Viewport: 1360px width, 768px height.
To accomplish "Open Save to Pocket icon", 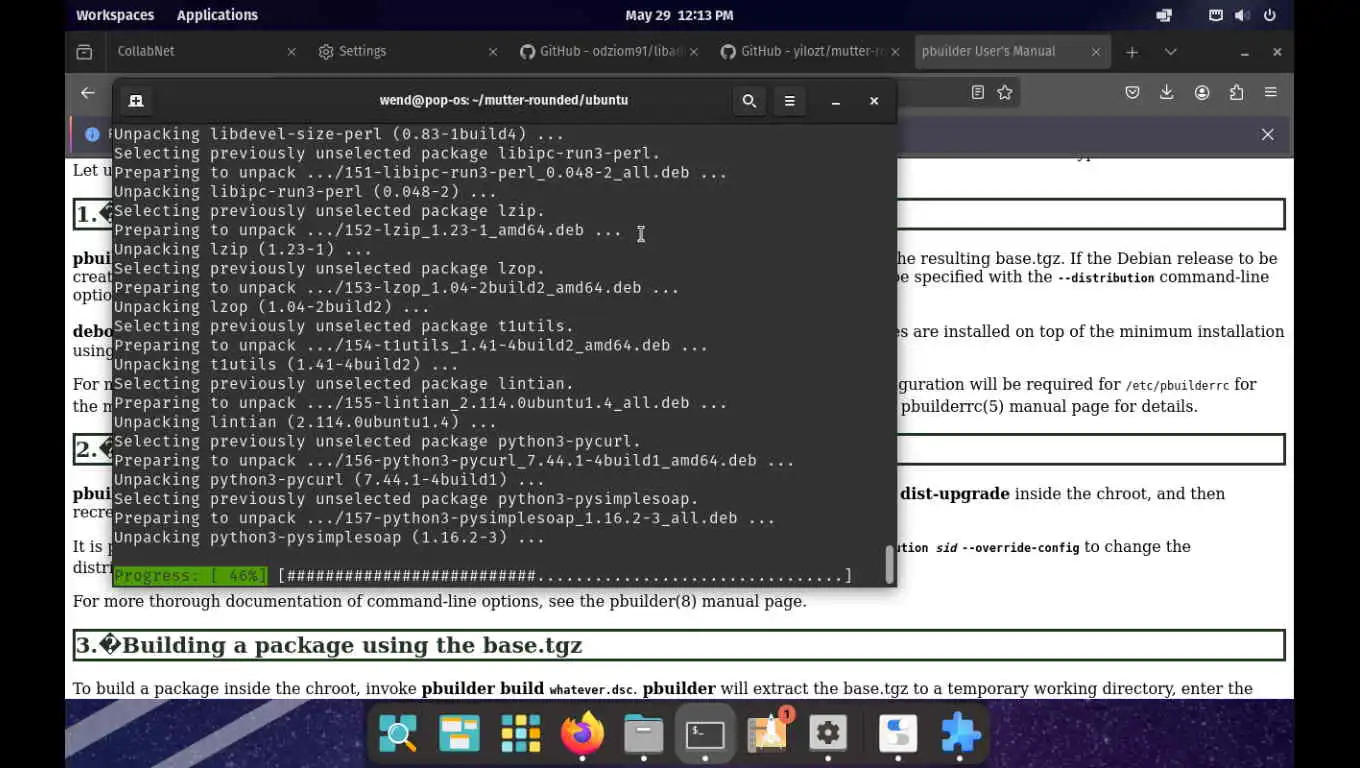I will click(x=1132, y=92).
